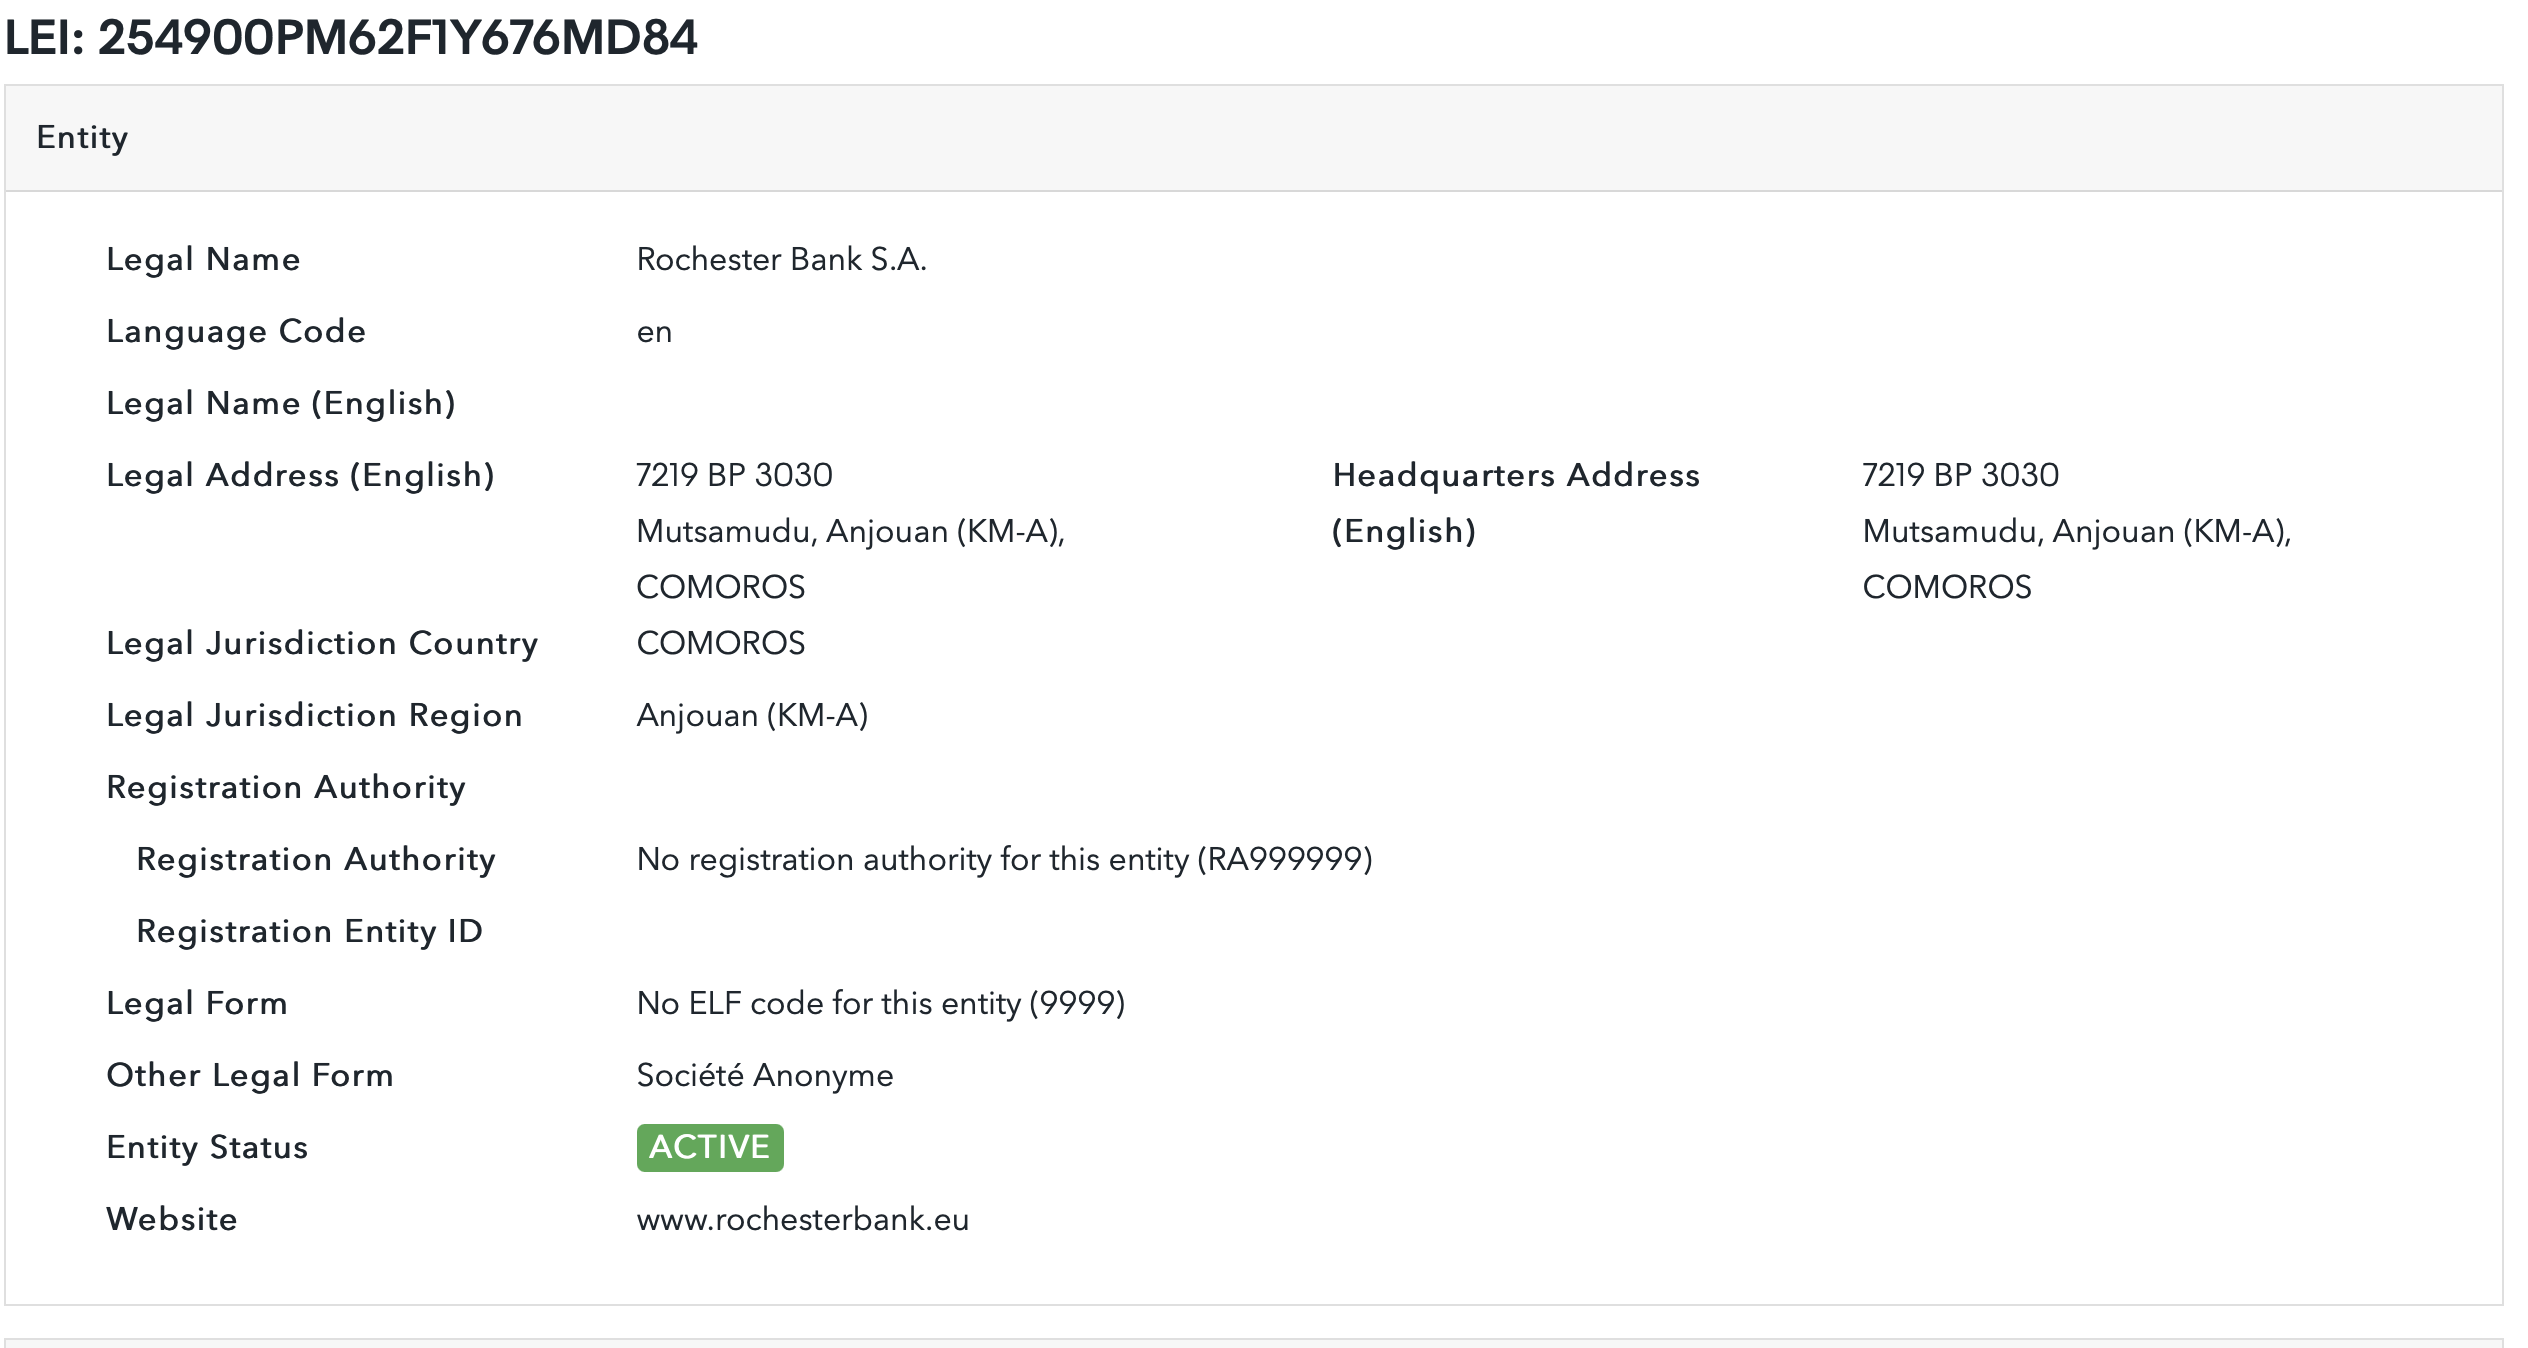This screenshot has width=2528, height=1348.
Task: Click the Website field label
Action: [172, 1219]
